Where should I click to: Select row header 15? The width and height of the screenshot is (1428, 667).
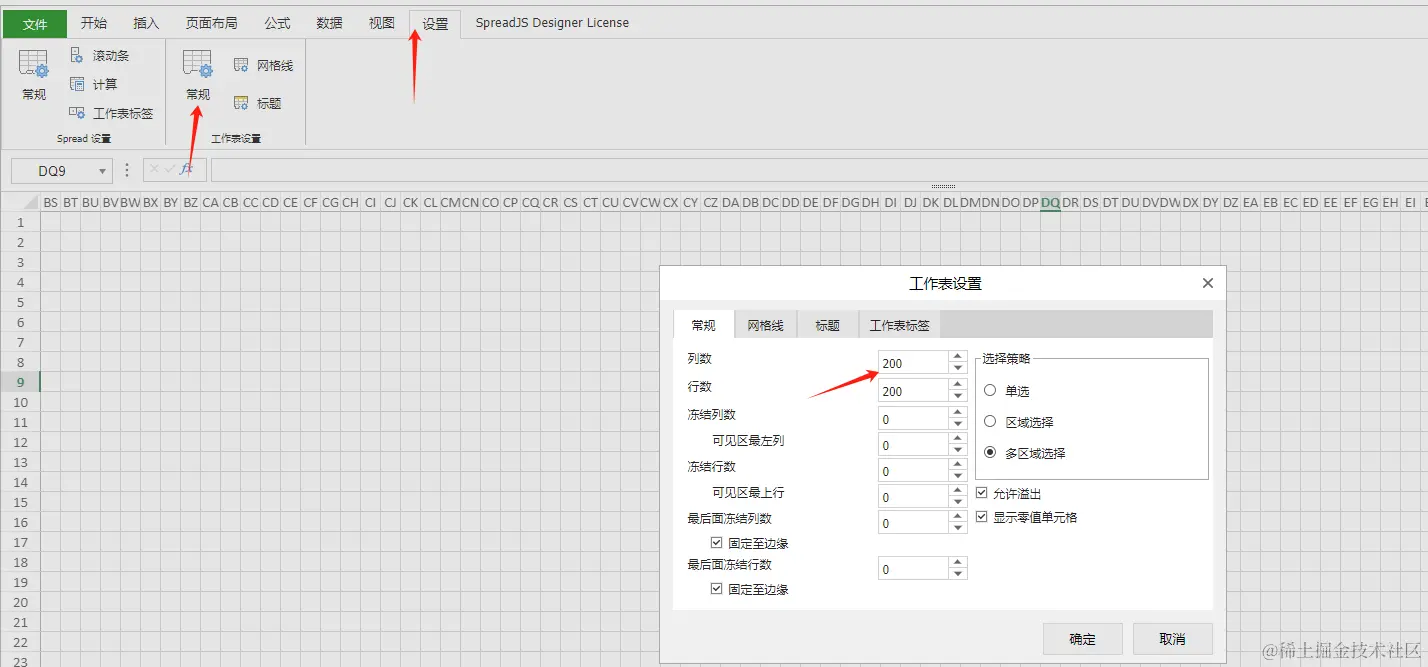coord(19,502)
